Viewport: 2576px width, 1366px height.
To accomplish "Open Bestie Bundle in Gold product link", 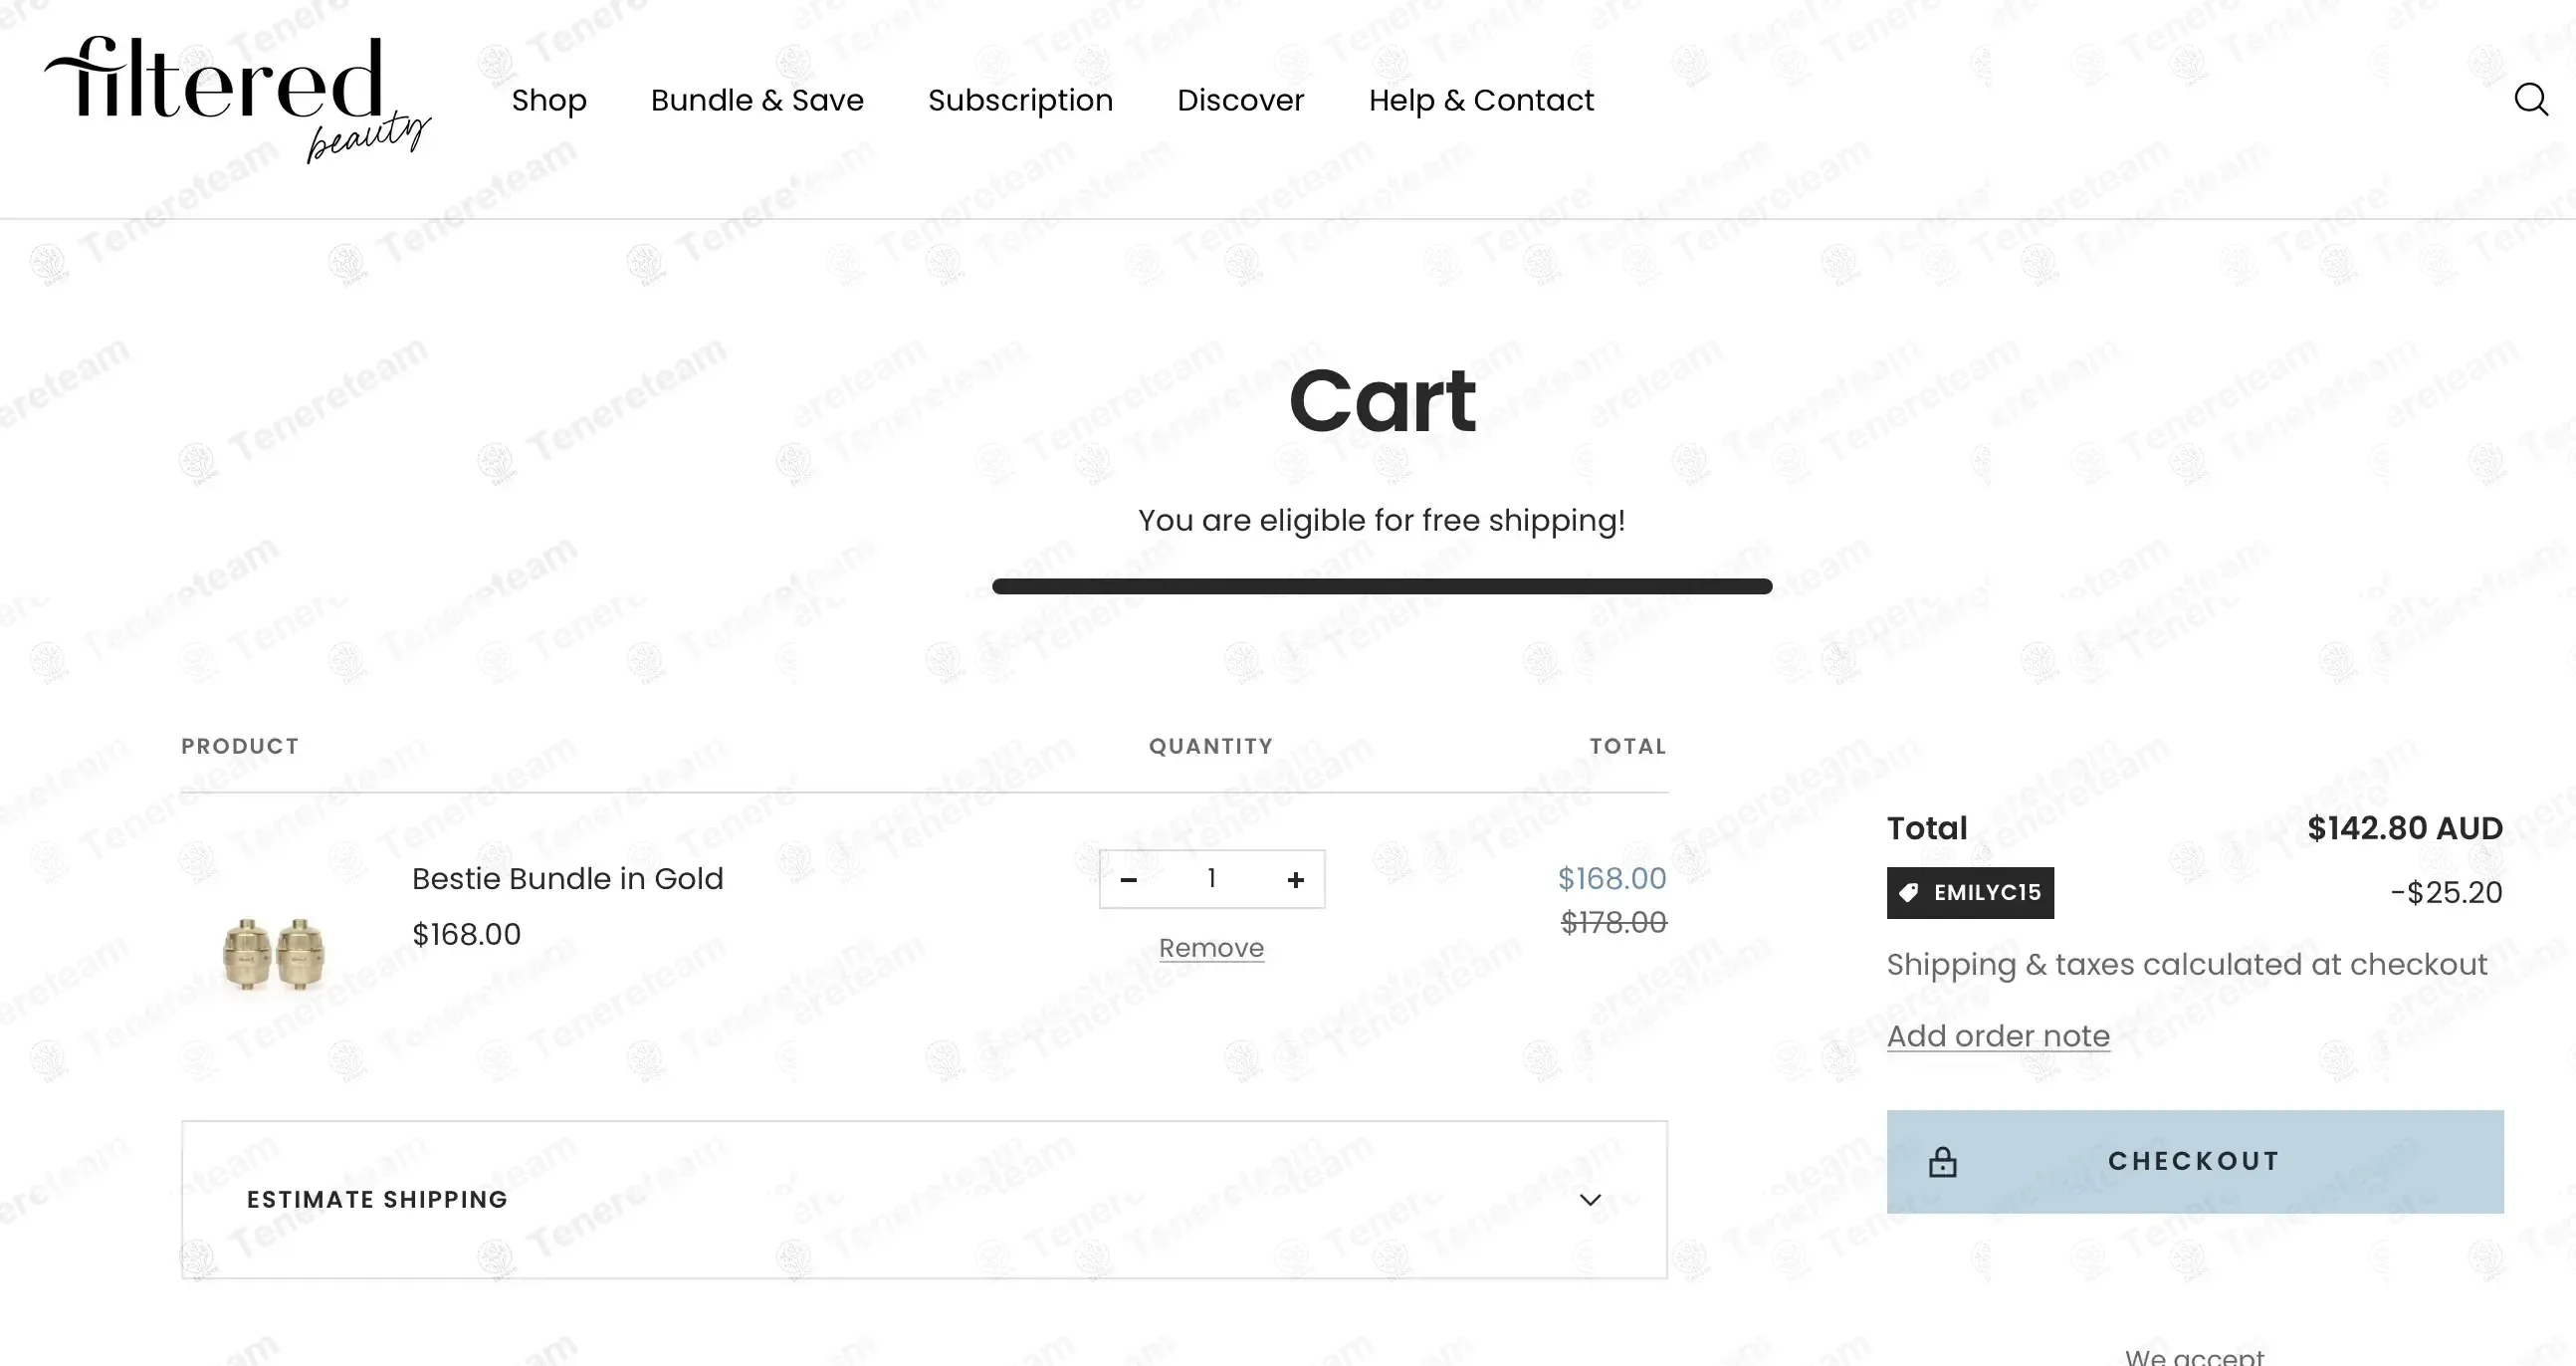I will coord(567,879).
